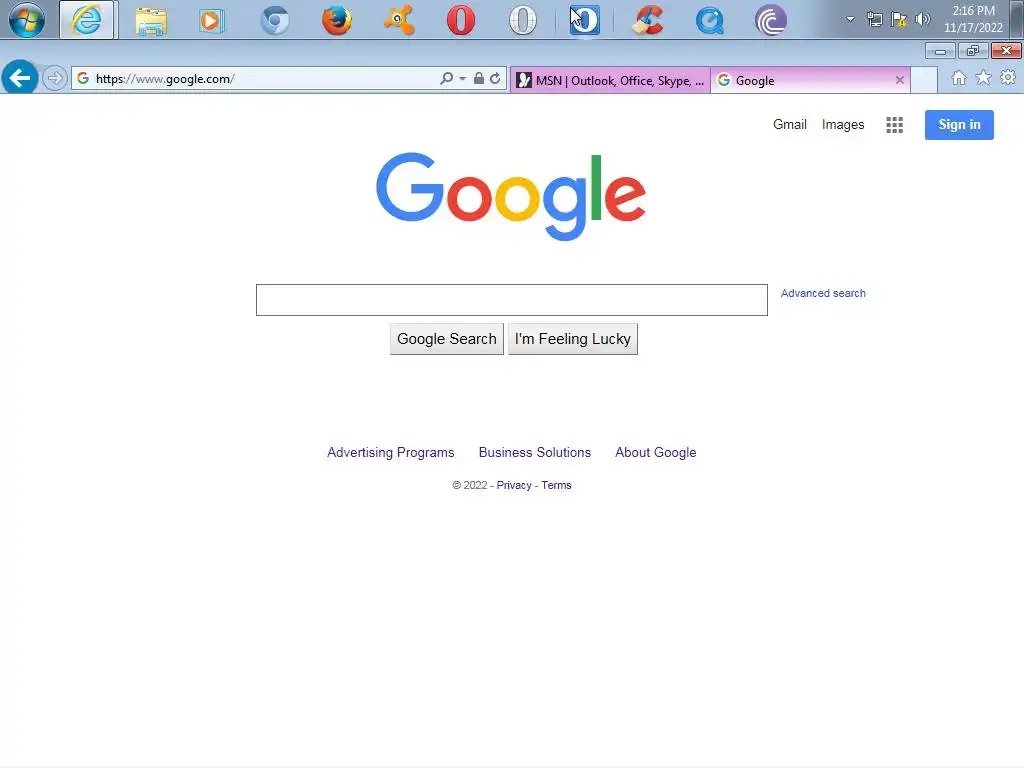Image resolution: width=1024 pixels, height=768 pixels.
Task: Minimize the Internet Explorer window
Action: (x=940, y=51)
